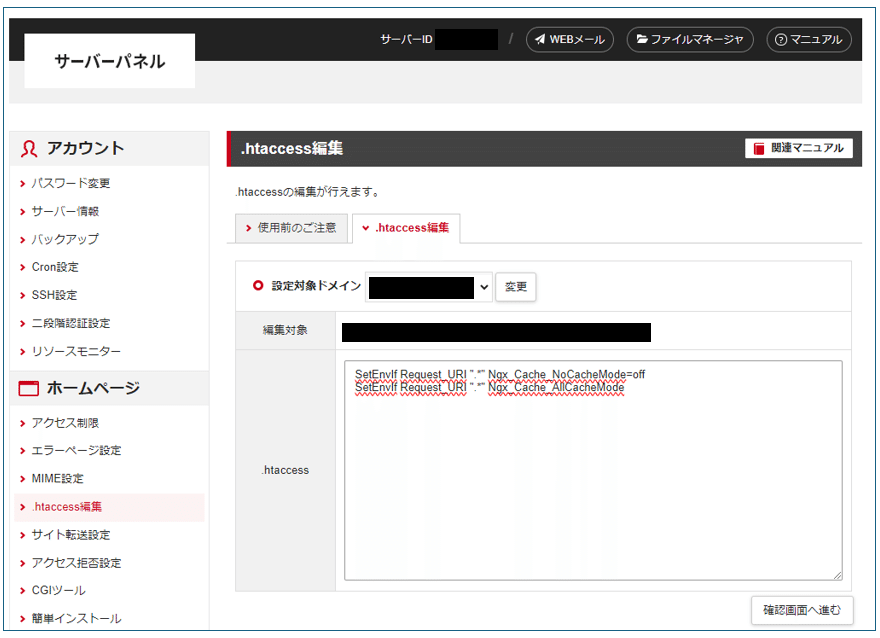Open アクセス制限 in sidebar

click(x=65, y=423)
